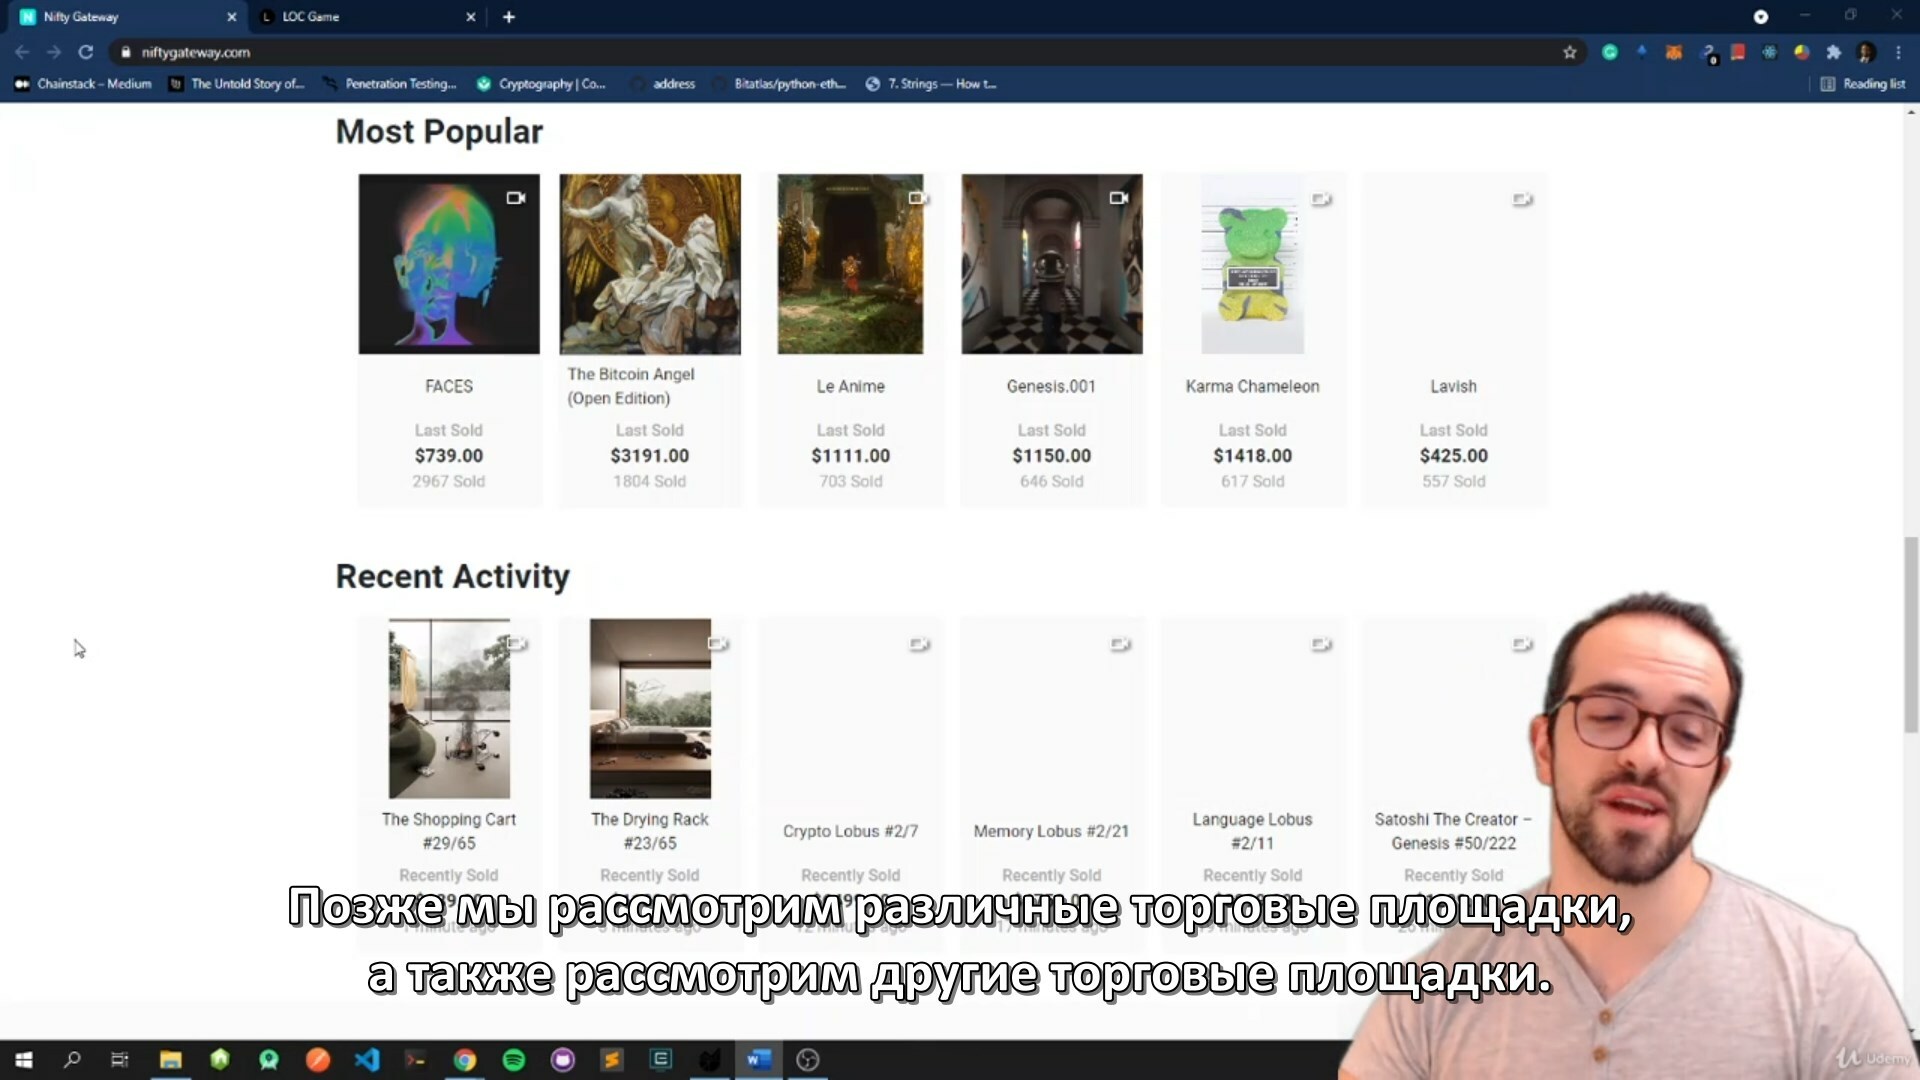Go back in browser history
The image size is (1920, 1080).
coord(22,52)
